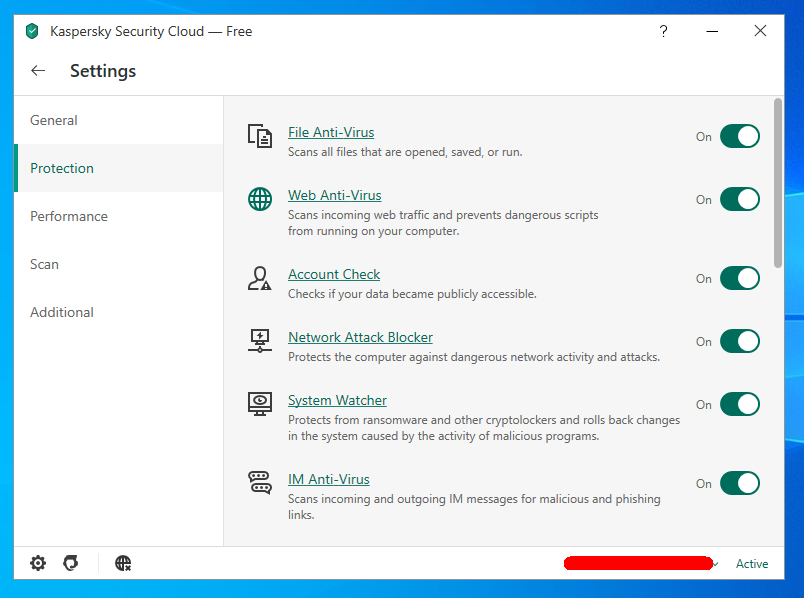Image resolution: width=804 pixels, height=598 pixels.
Task: Click the Active license status text
Action: tap(752, 564)
